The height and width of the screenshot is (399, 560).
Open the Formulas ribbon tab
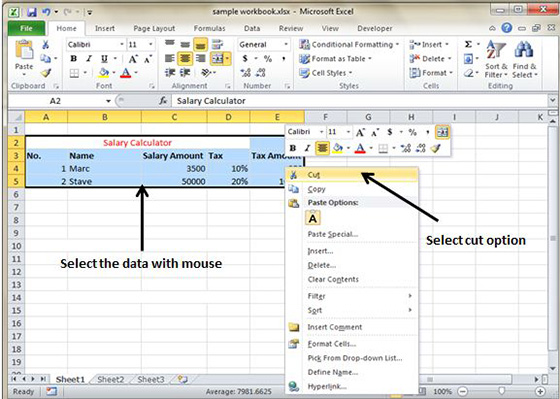(209, 28)
